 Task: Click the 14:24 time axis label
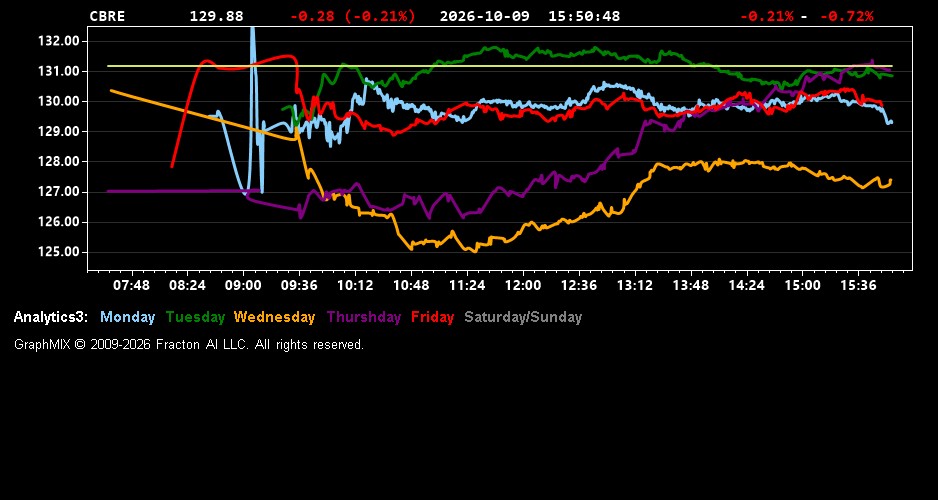click(x=747, y=285)
